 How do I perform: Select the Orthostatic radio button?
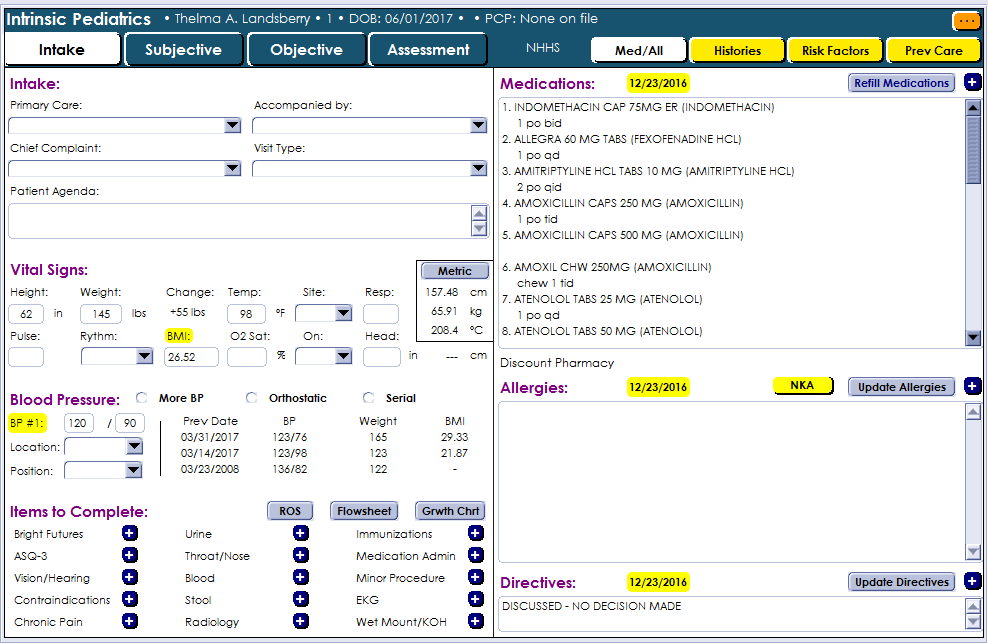[252, 398]
